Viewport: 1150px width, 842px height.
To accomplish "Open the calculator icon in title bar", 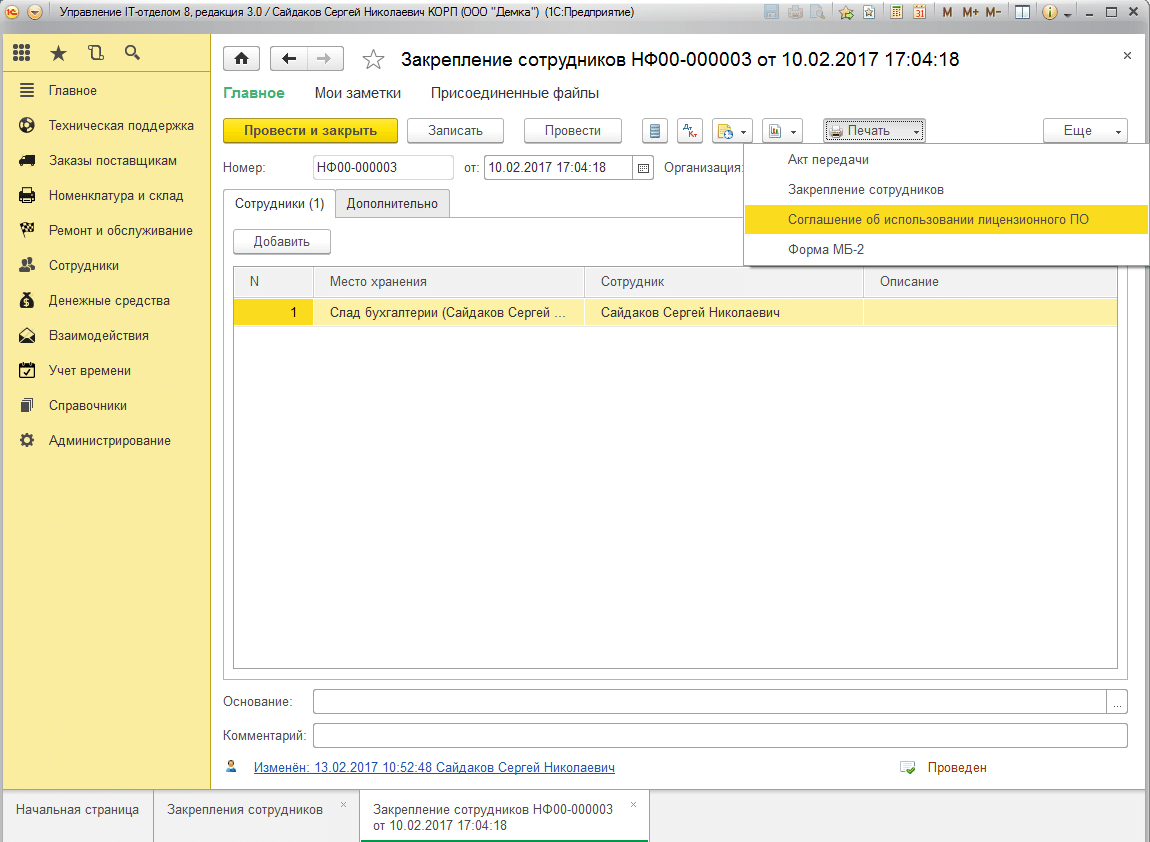I will point(897,12).
